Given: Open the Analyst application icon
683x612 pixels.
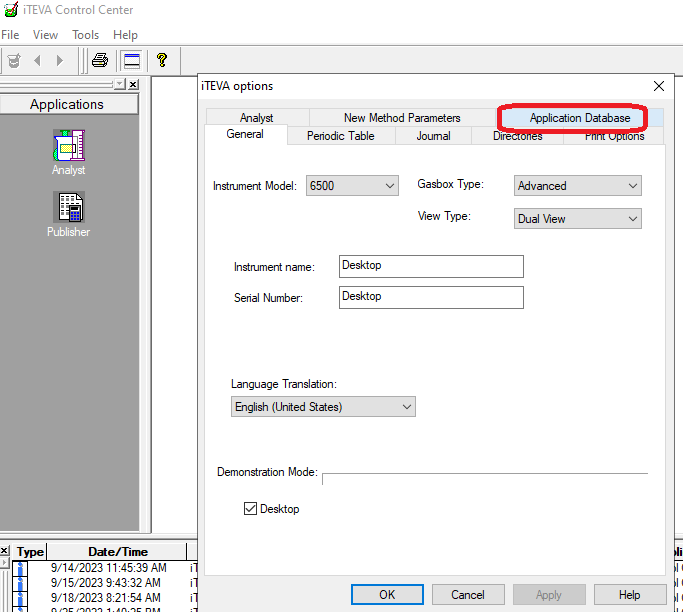Looking at the screenshot, I should pyautogui.click(x=68, y=148).
